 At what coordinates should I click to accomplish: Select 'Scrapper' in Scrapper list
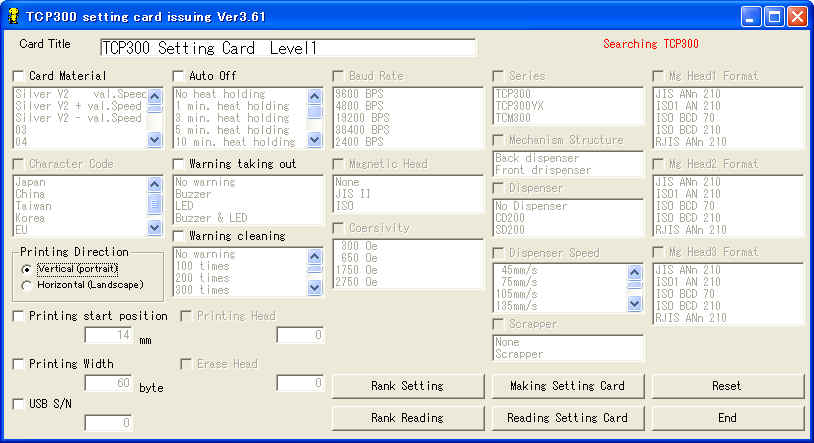tap(519, 354)
